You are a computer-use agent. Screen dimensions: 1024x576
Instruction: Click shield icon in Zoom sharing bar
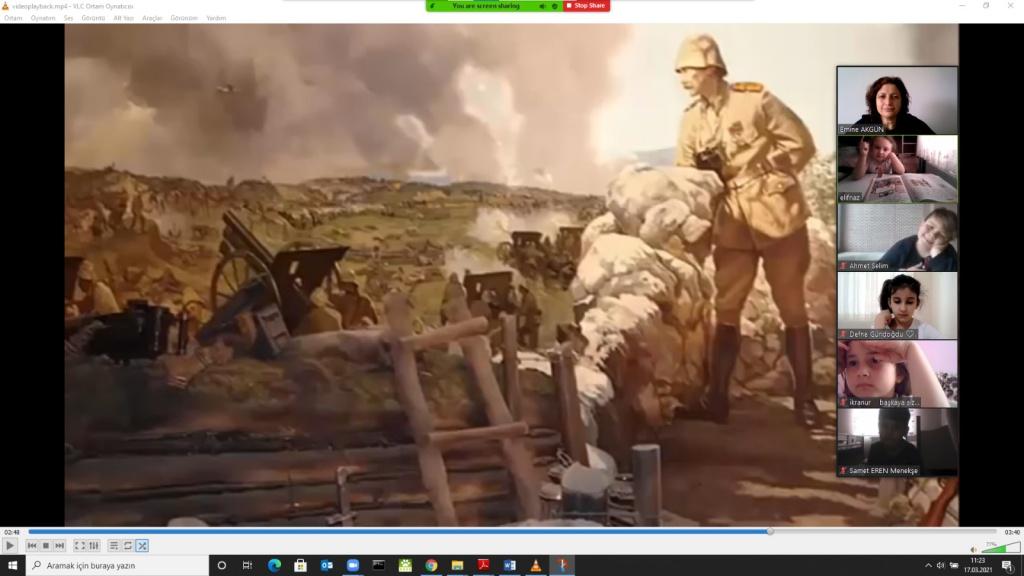point(554,6)
